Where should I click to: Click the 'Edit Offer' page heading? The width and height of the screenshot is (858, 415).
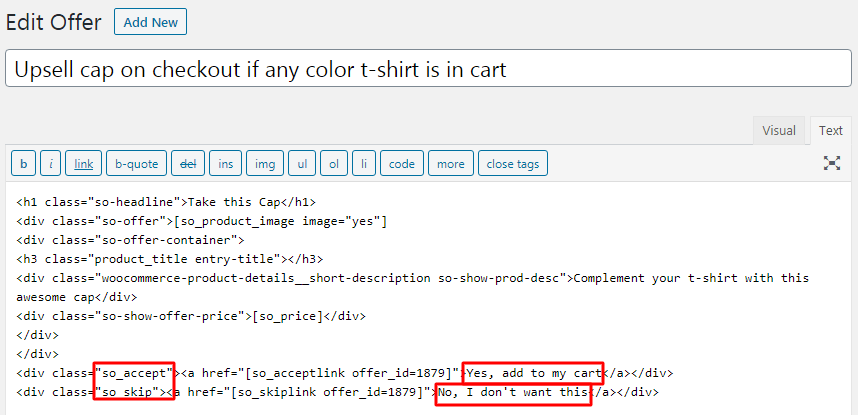[54, 22]
